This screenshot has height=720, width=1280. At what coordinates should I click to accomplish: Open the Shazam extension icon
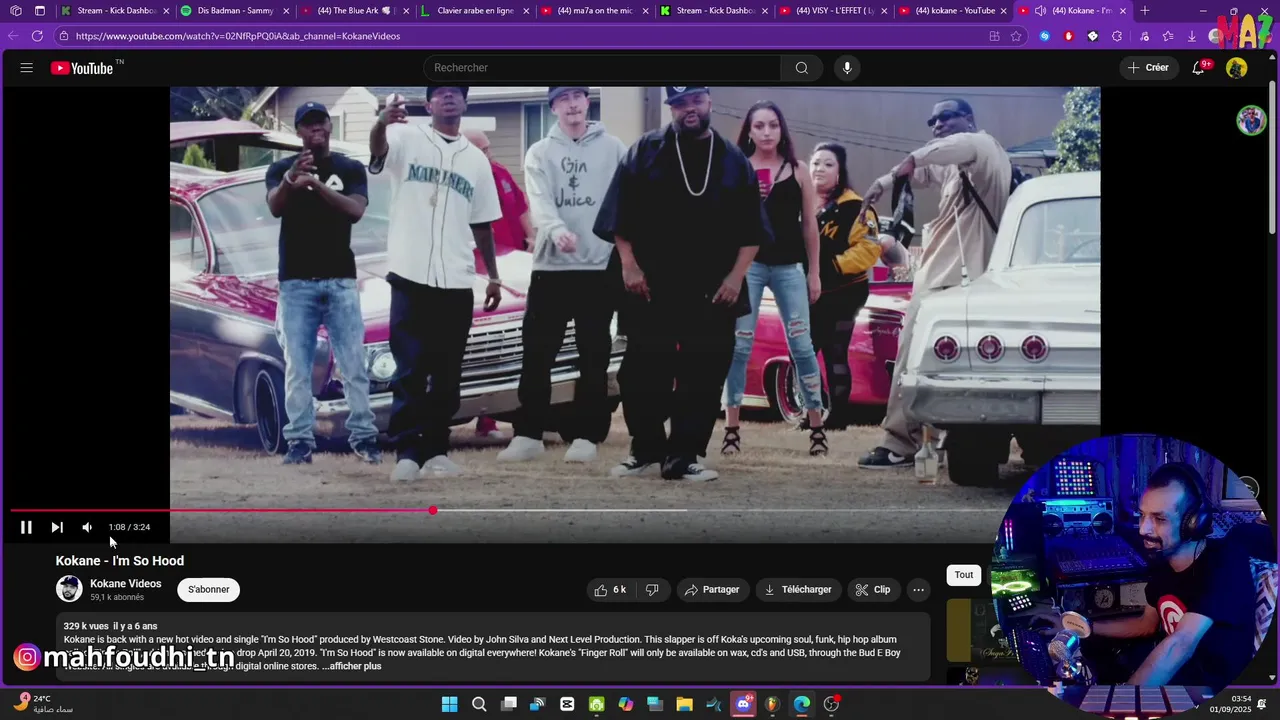tap(1045, 36)
